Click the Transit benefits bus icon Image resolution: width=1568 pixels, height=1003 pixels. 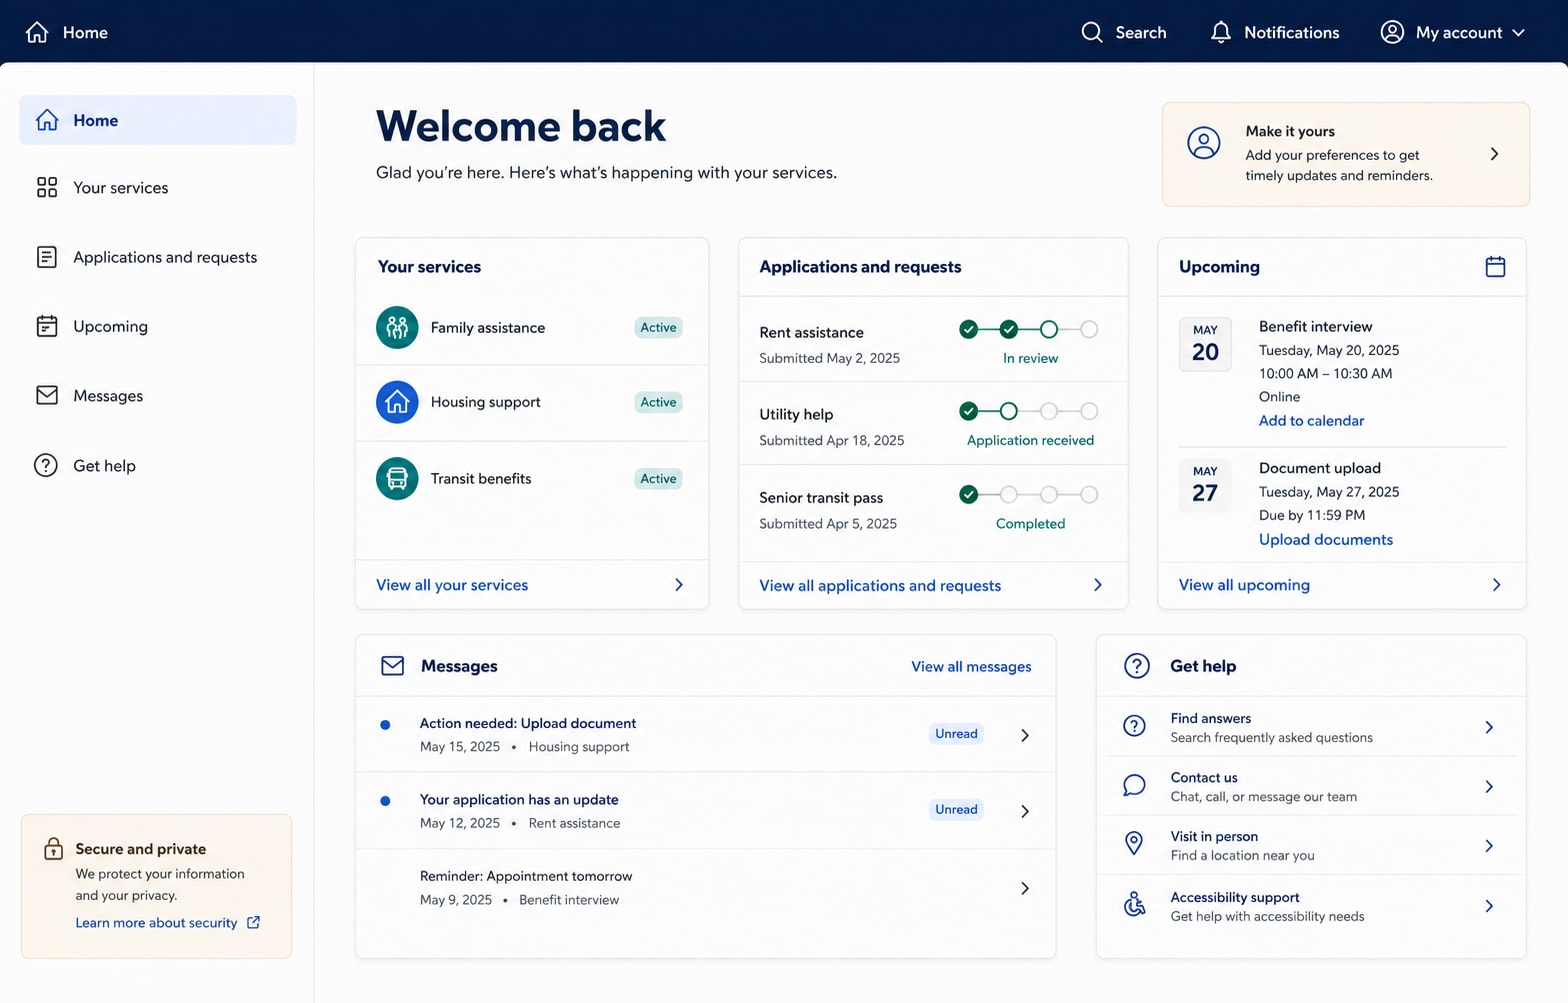[x=397, y=478]
